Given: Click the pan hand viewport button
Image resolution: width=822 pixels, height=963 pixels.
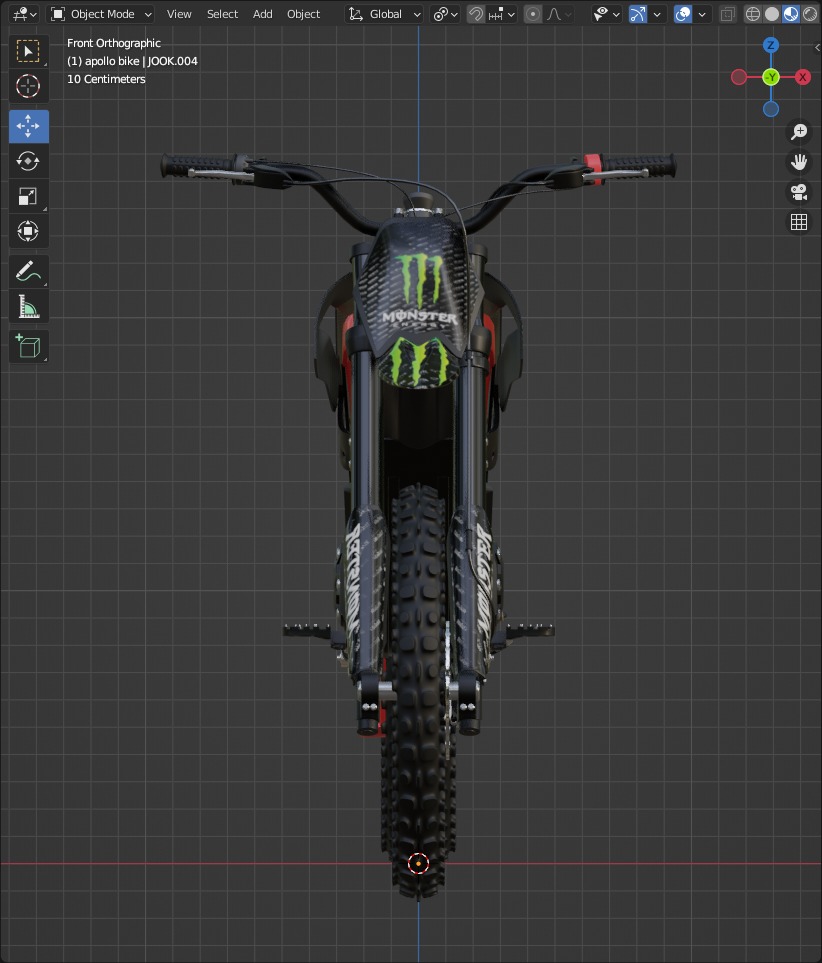Looking at the screenshot, I should 799,162.
